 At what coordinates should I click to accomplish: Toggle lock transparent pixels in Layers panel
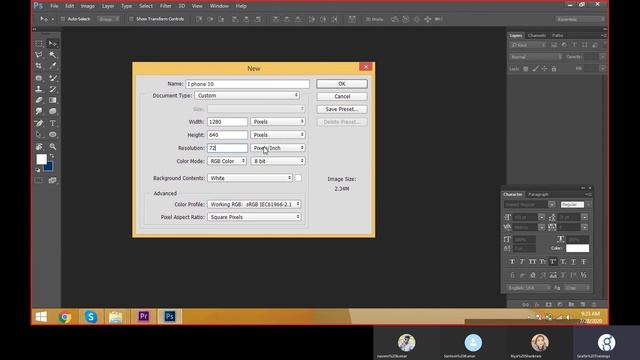tap(526, 69)
